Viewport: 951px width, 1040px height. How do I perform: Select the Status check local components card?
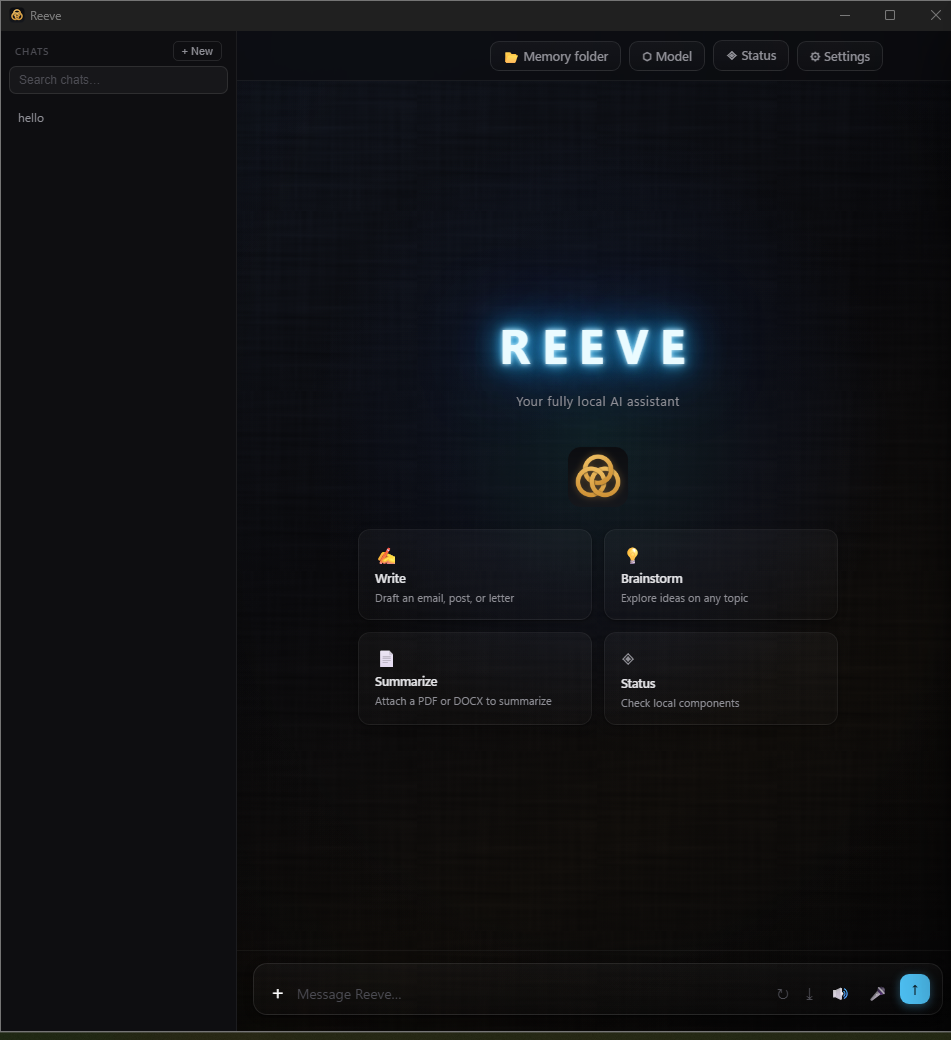pos(721,678)
